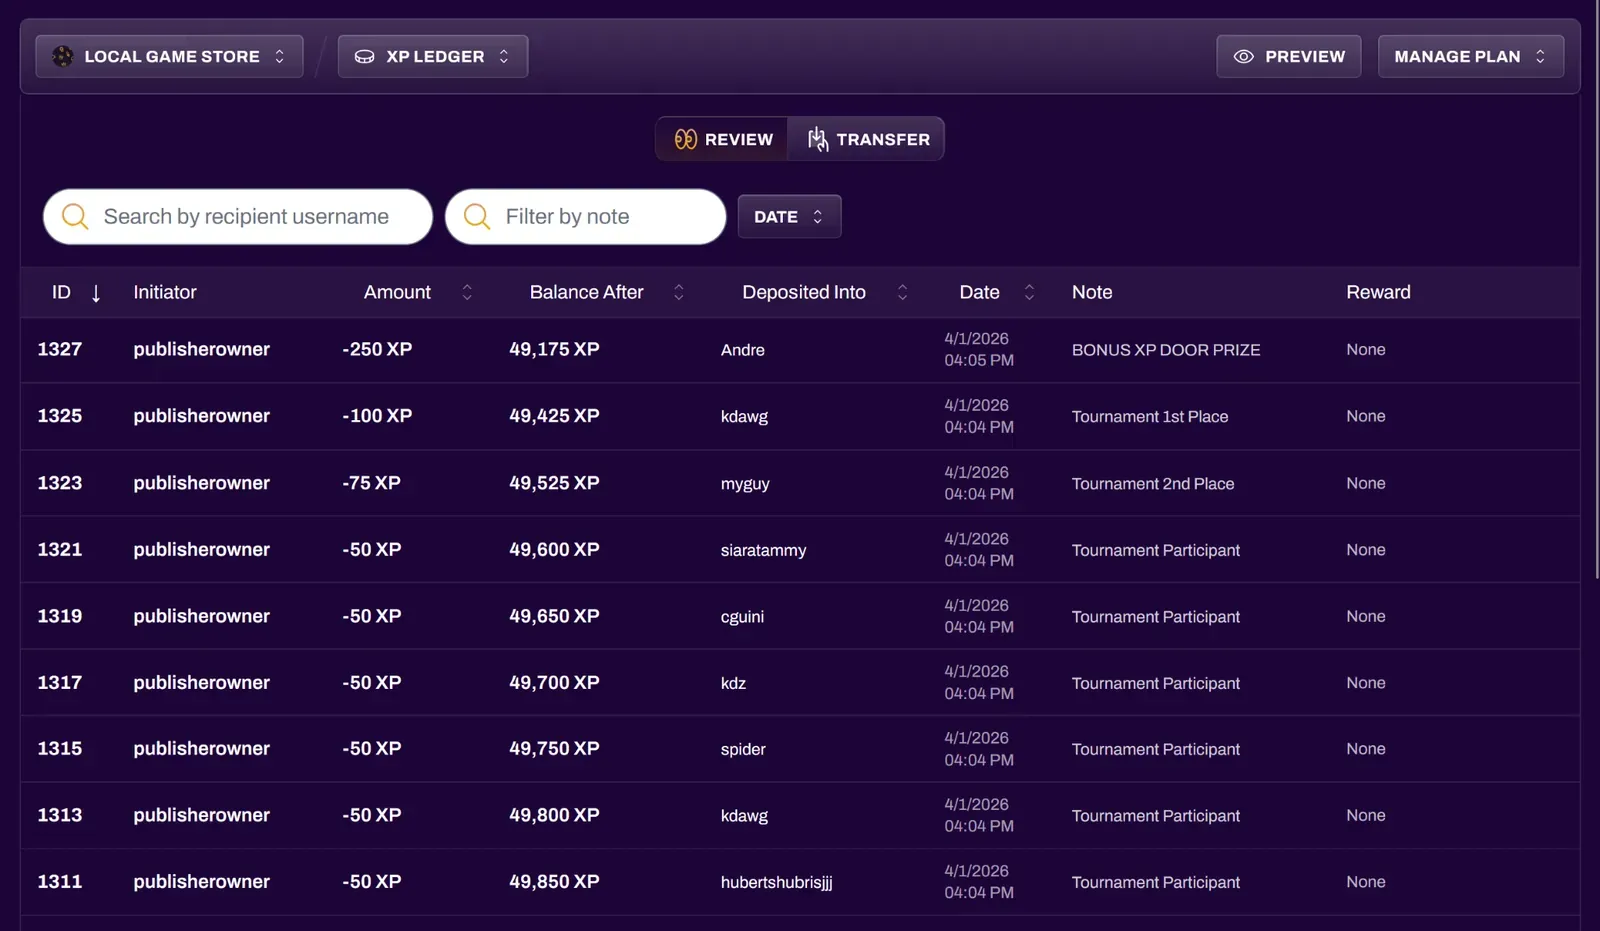Switch to the Review tab
The height and width of the screenshot is (931, 1600).
(x=723, y=139)
